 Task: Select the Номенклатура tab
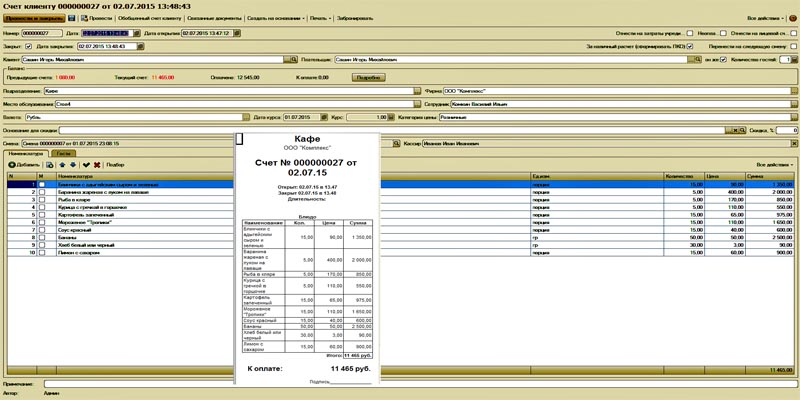[x=25, y=153]
